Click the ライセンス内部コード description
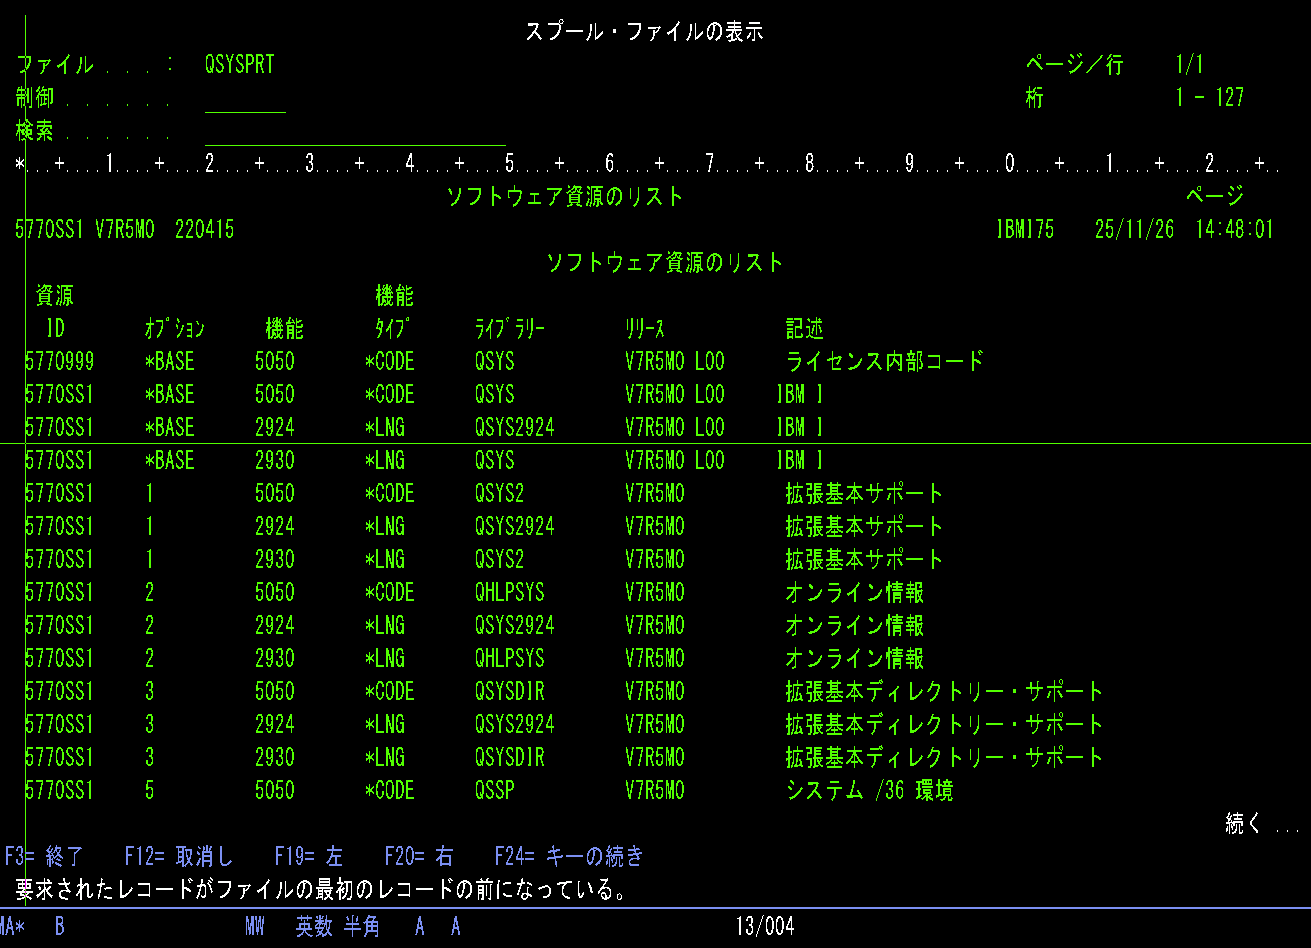1311x948 pixels. tap(885, 362)
